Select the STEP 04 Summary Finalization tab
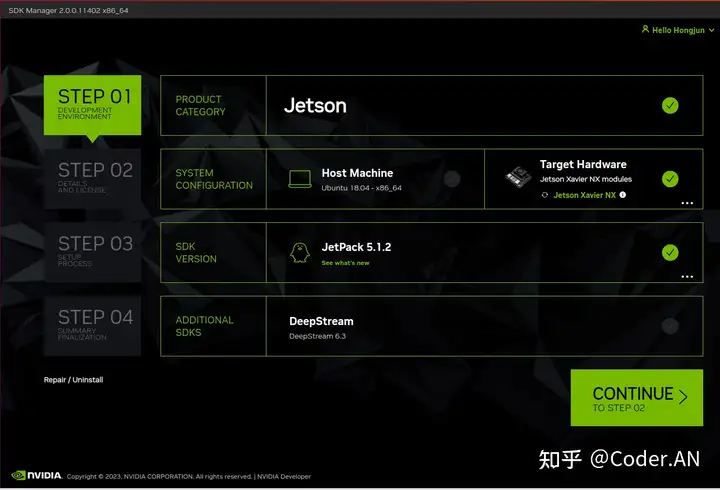The image size is (720, 490). coord(92,326)
